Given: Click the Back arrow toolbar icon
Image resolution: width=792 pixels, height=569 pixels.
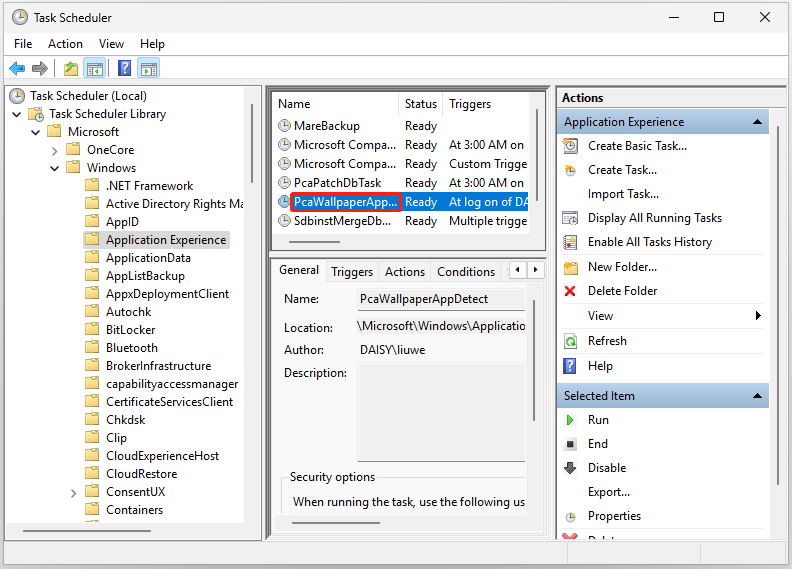Looking at the screenshot, I should coord(17,68).
